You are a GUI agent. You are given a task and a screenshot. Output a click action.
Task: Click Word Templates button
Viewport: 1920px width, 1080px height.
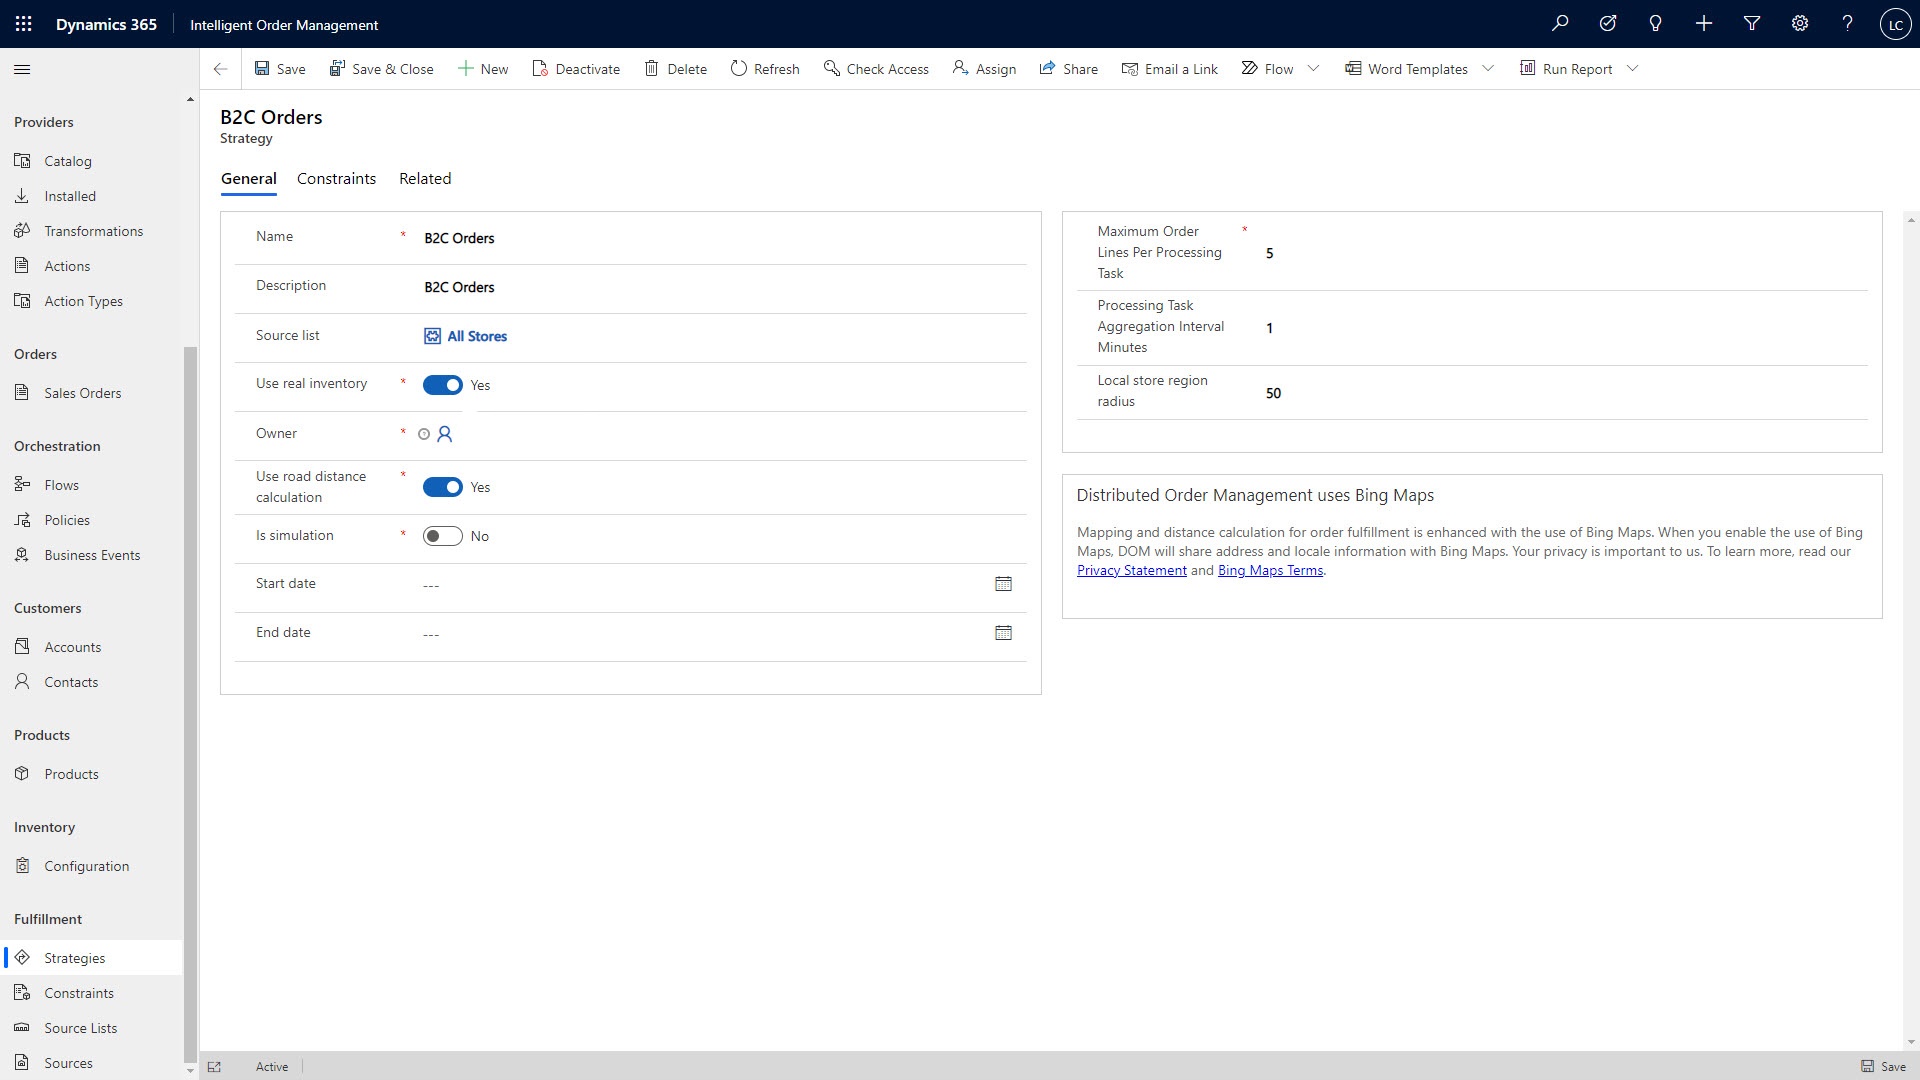tap(1406, 69)
